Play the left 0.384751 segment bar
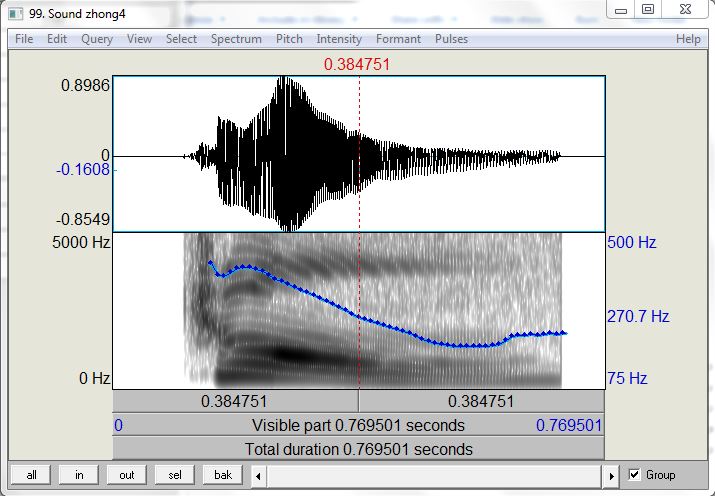 click(235, 402)
